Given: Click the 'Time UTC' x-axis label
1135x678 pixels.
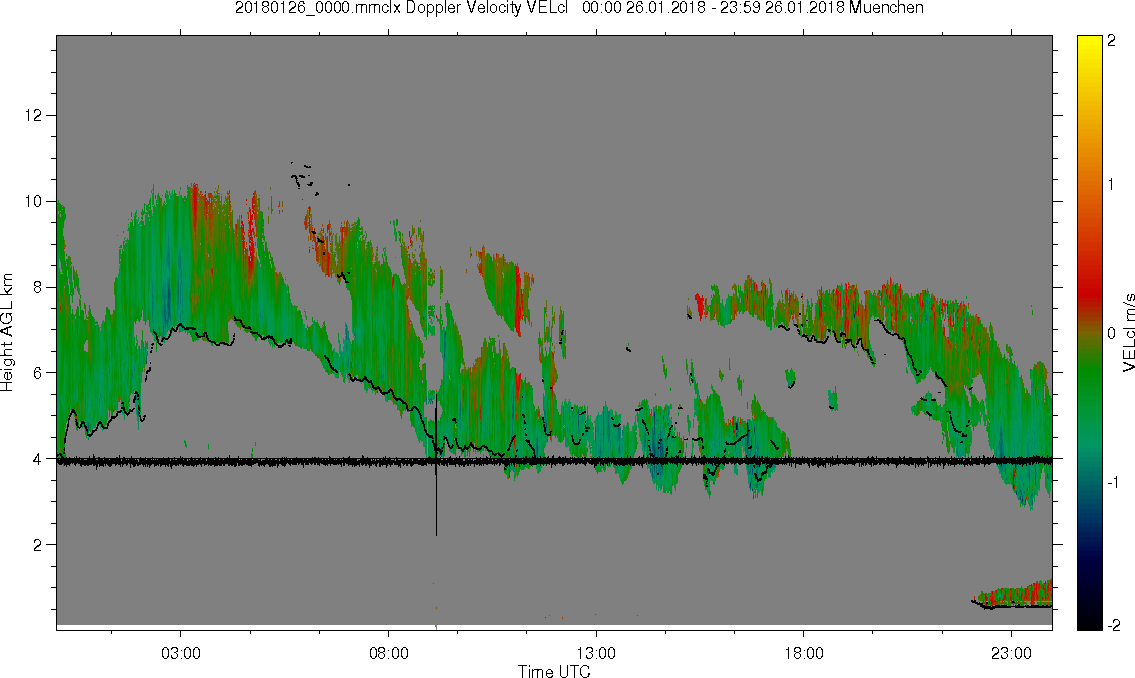Looking at the screenshot, I should tap(554, 671).
